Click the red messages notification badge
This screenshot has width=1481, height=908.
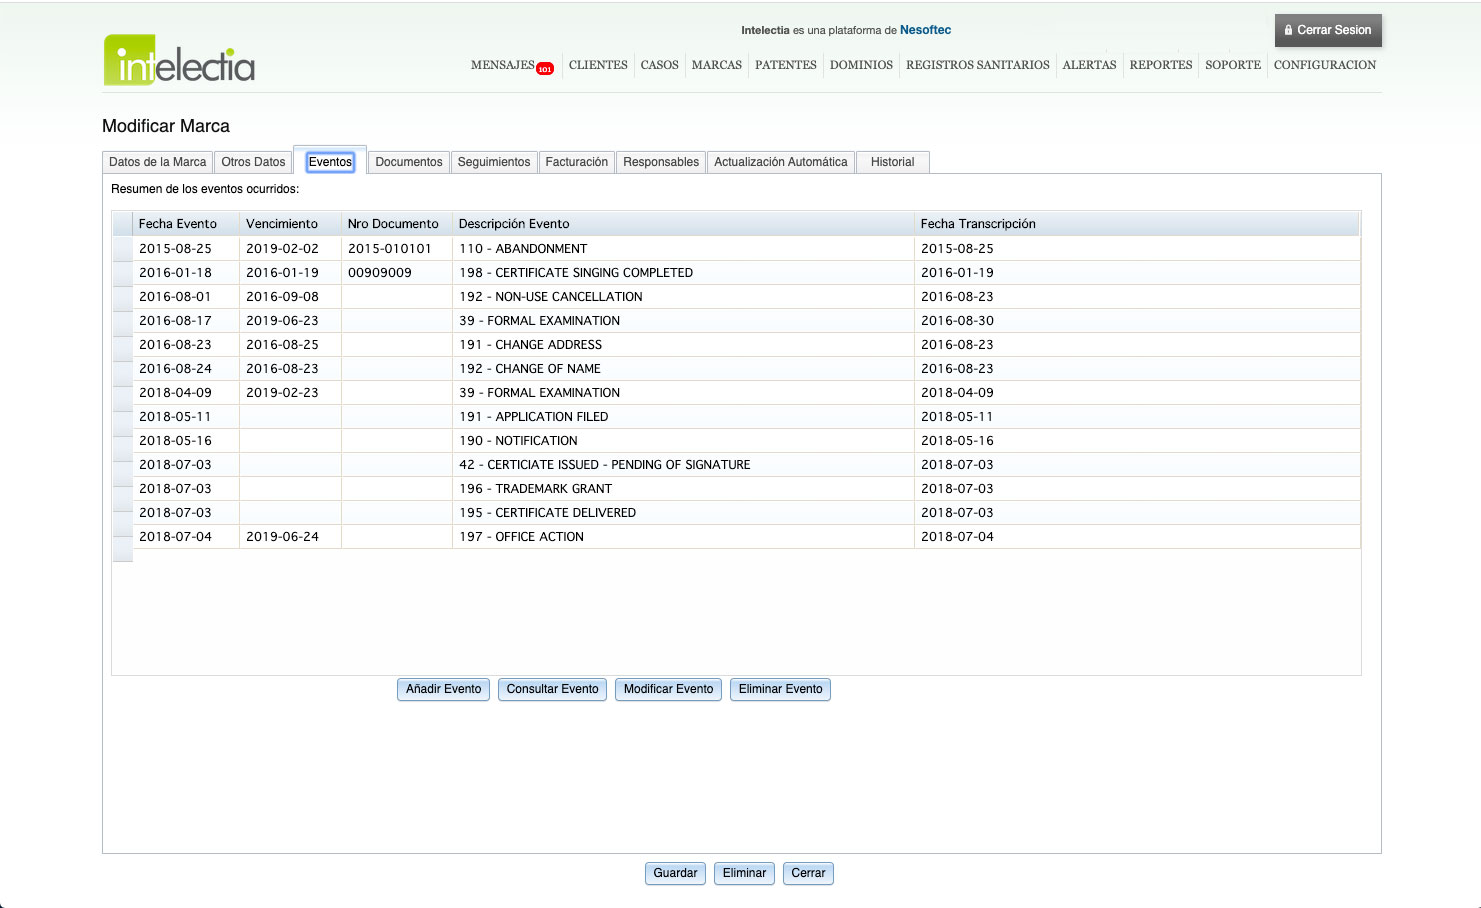545,69
